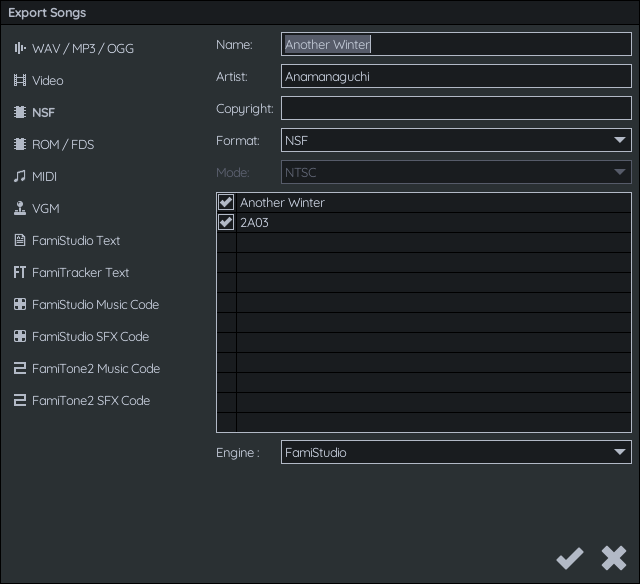Image resolution: width=640 pixels, height=584 pixels.
Task: Click the FamiStudio SFX Code icon
Action: point(20,336)
